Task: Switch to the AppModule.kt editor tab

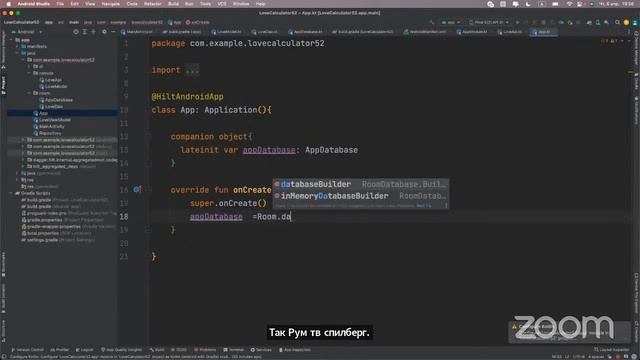Action: point(471,32)
